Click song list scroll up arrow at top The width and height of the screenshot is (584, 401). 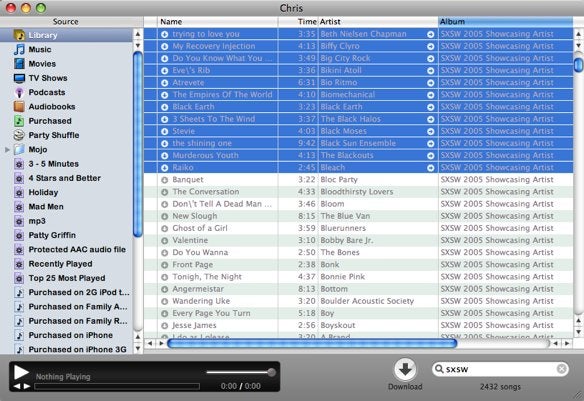[578, 34]
